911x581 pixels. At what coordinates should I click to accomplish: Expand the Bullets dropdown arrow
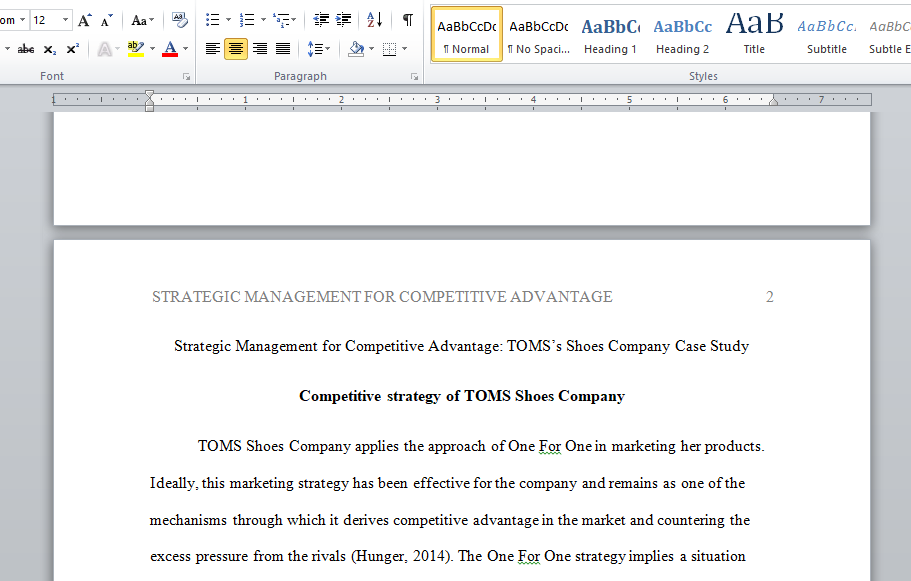click(228, 20)
